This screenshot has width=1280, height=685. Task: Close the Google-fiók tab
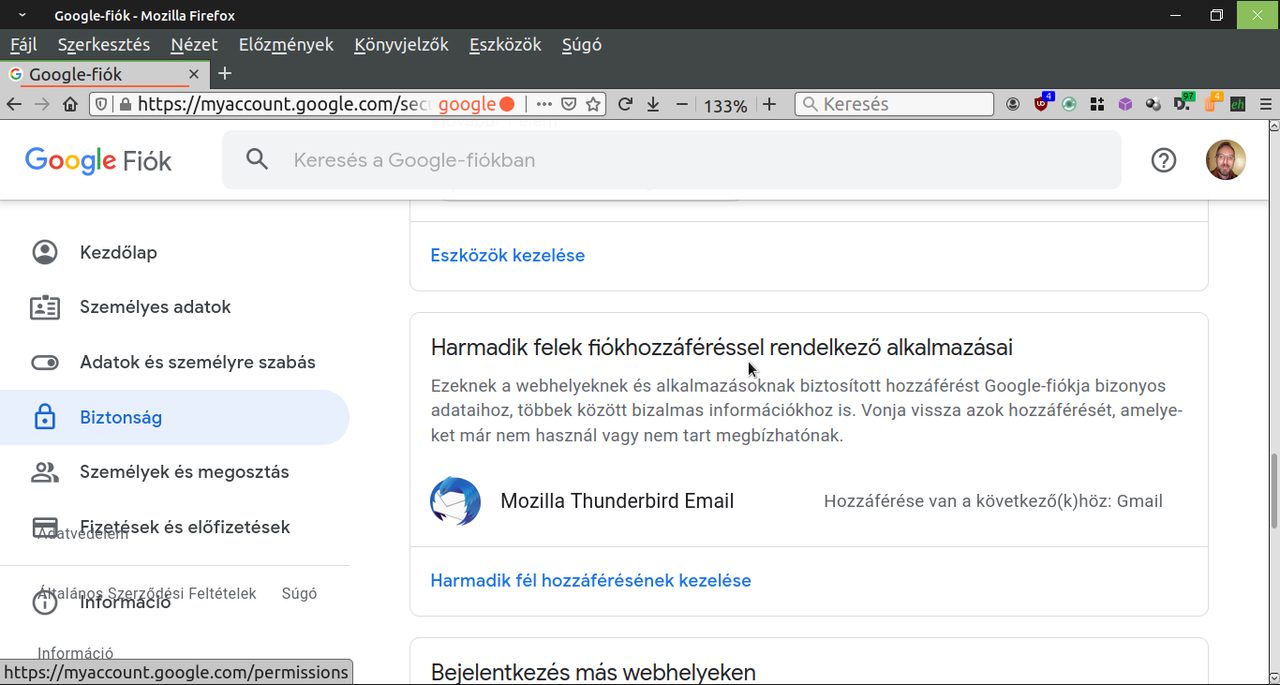pos(194,74)
